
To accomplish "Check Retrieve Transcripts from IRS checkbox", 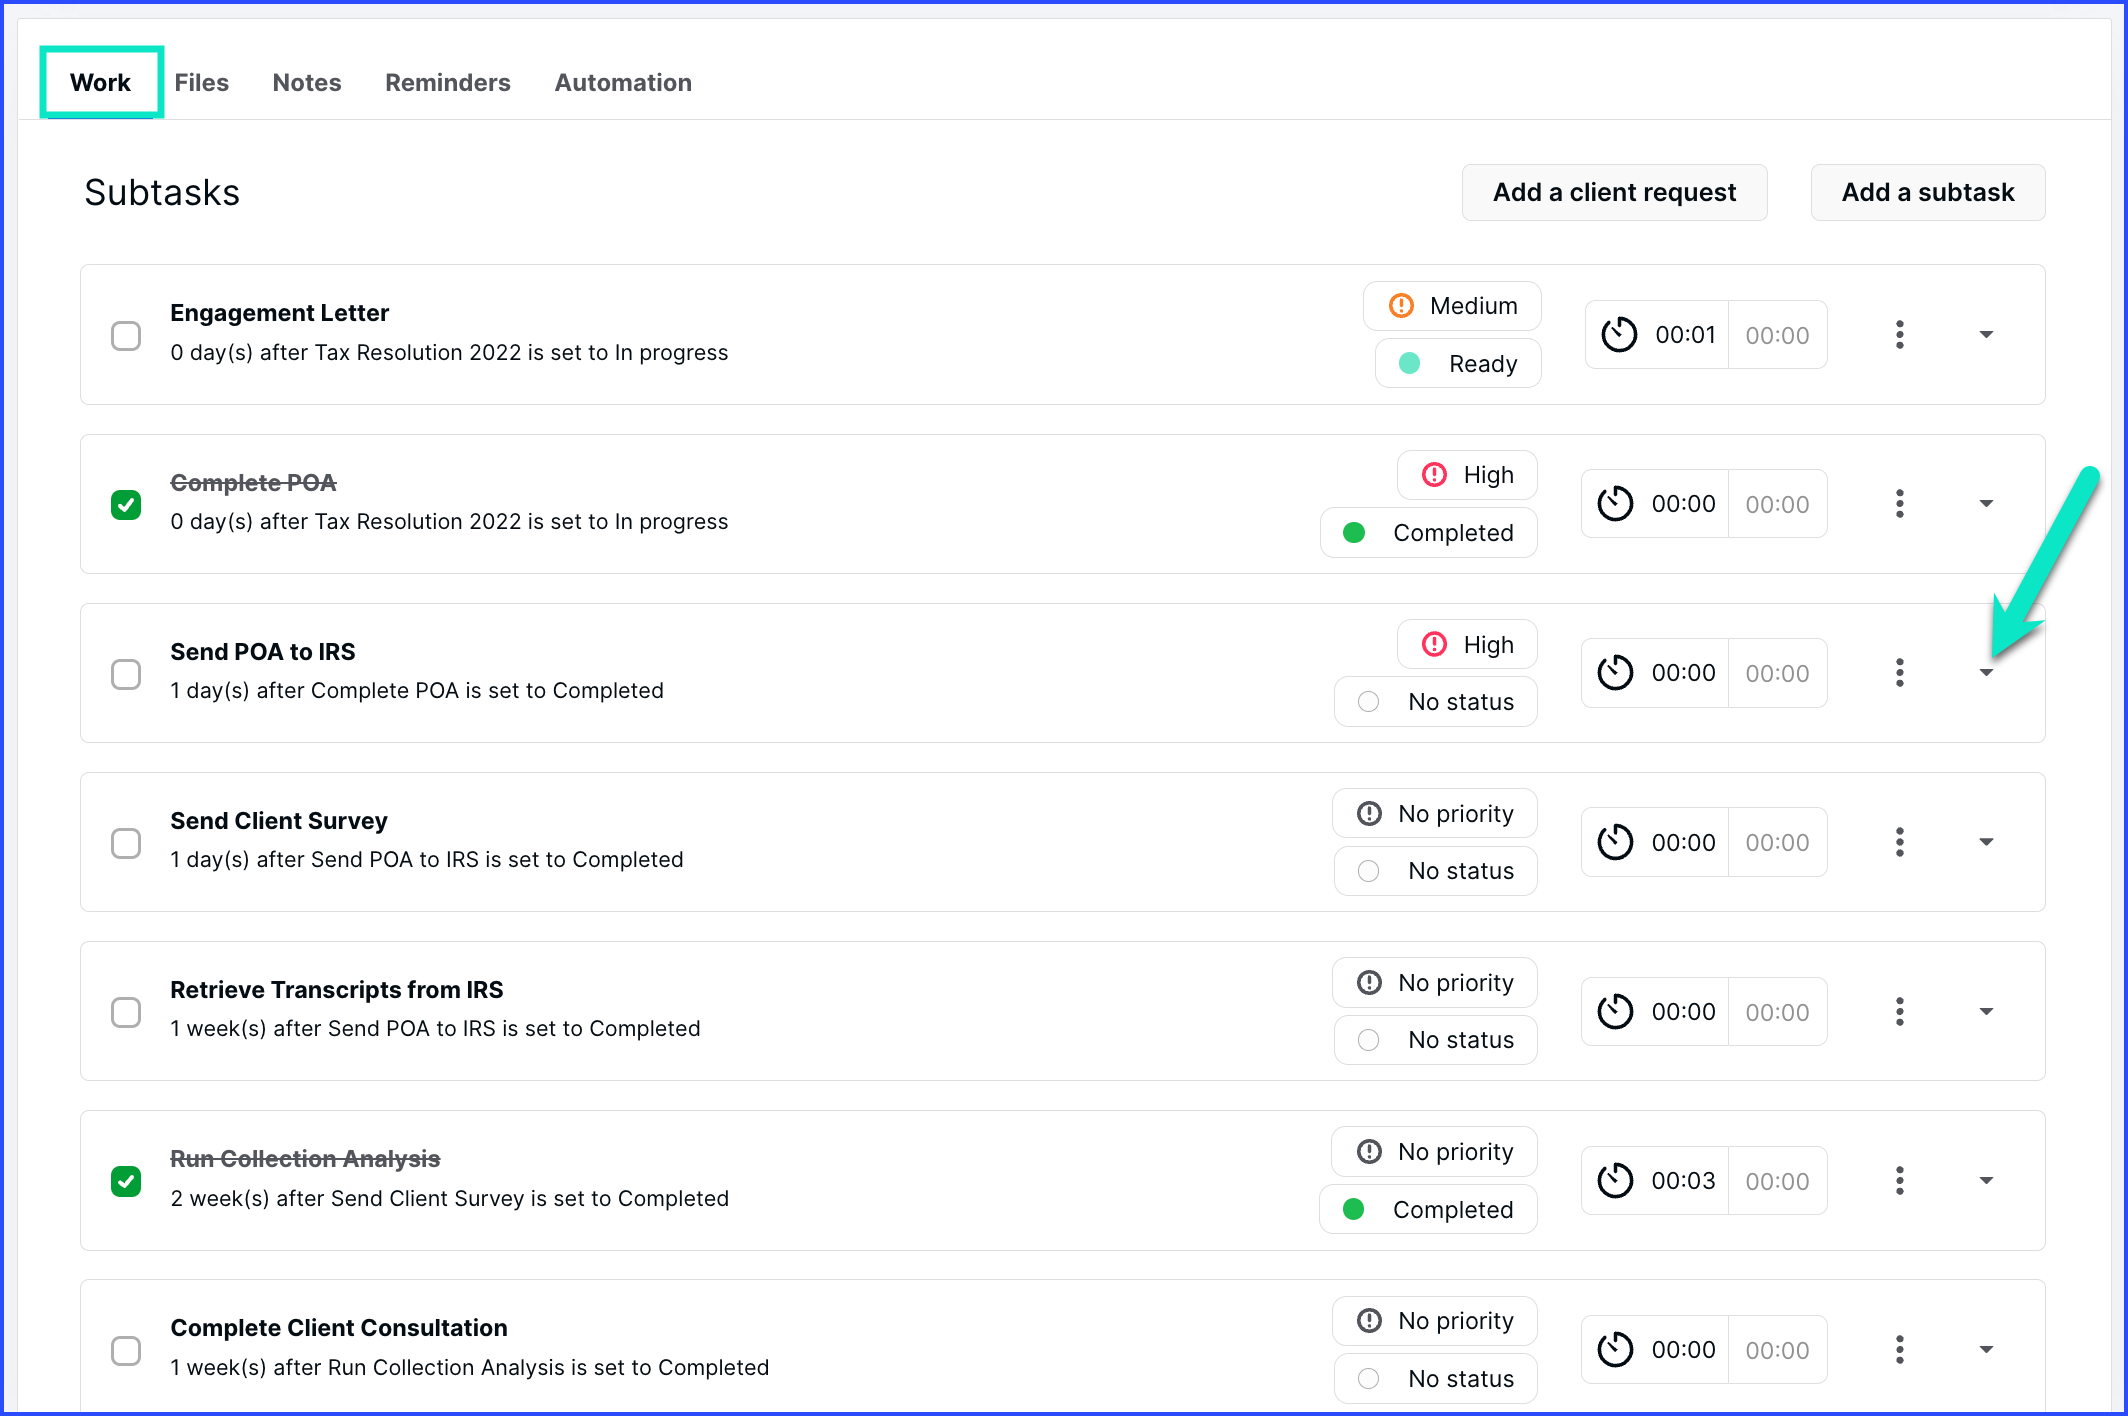I will point(126,1012).
